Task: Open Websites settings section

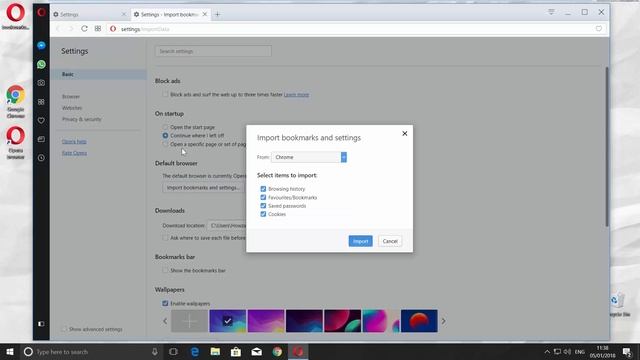Action: (x=72, y=108)
